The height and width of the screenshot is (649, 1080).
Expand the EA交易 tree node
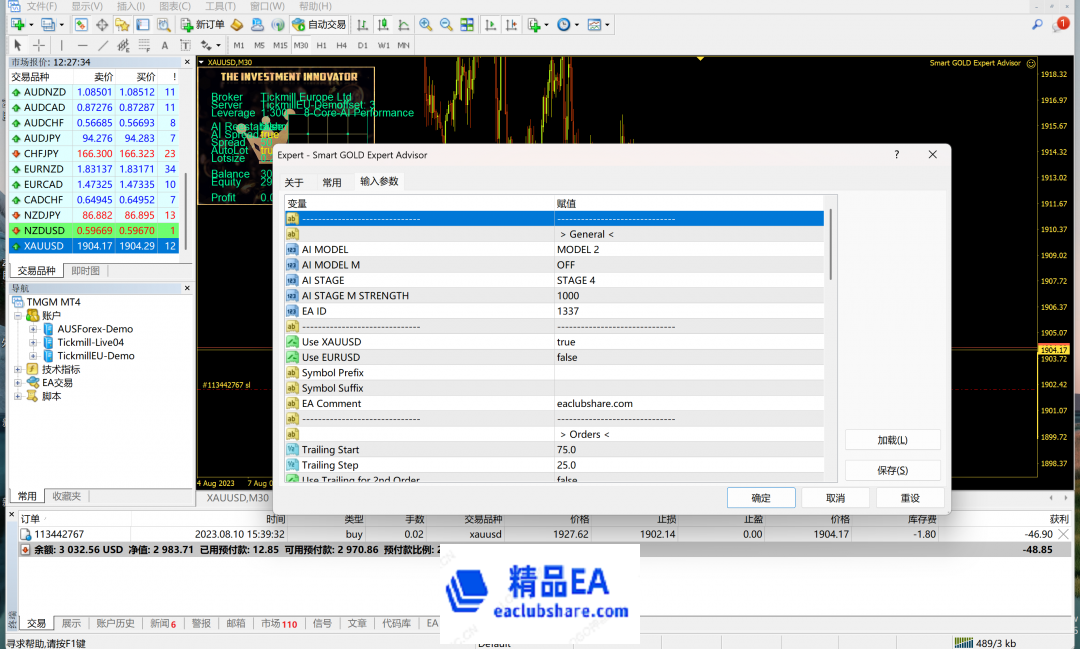point(18,383)
